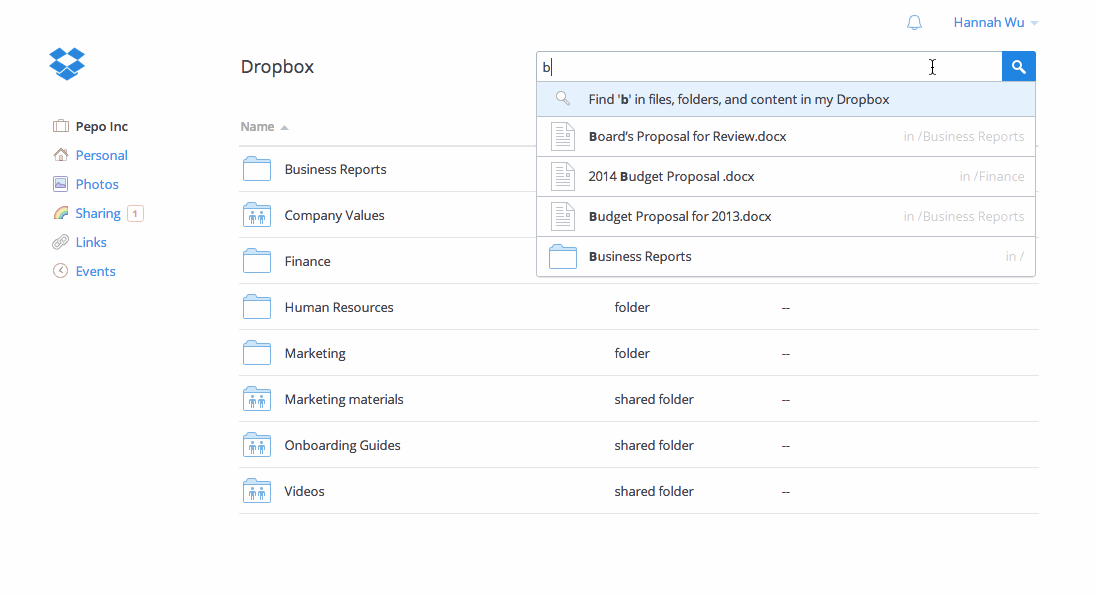Click the Links chain icon
The image size is (1098, 596).
coord(61,242)
